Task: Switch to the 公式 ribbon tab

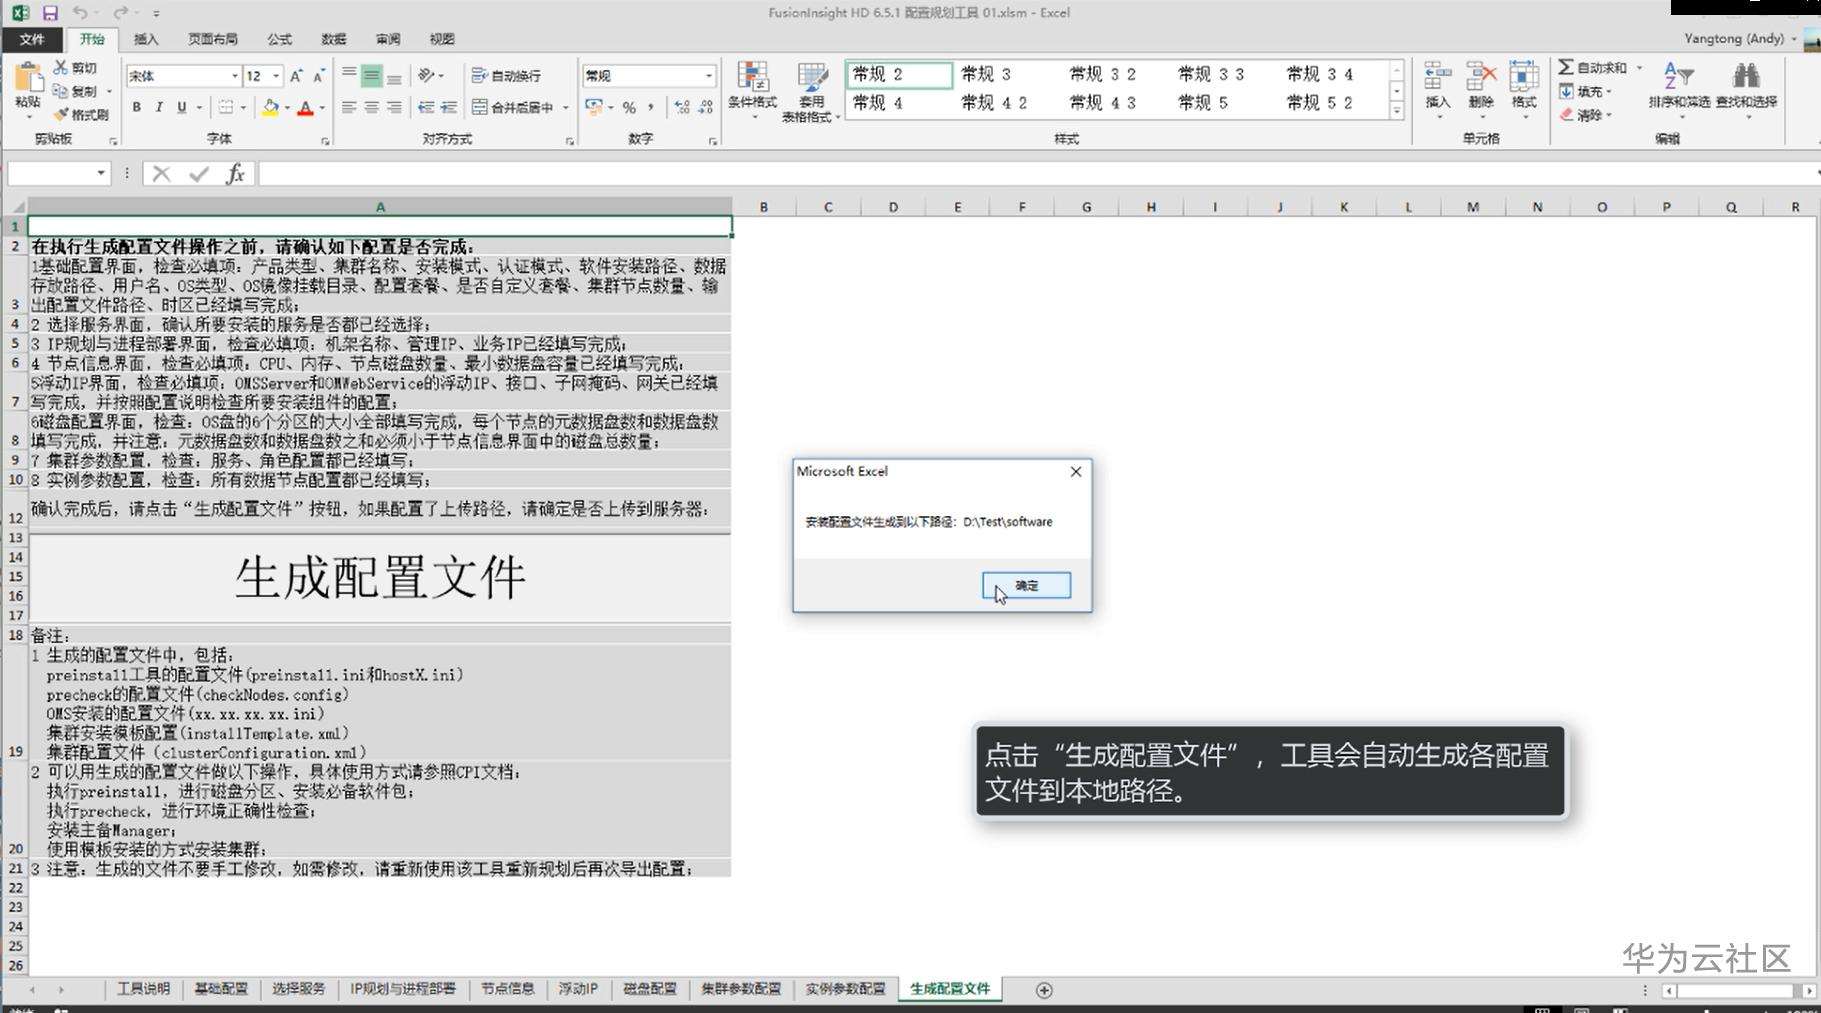Action: tap(279, 39)
